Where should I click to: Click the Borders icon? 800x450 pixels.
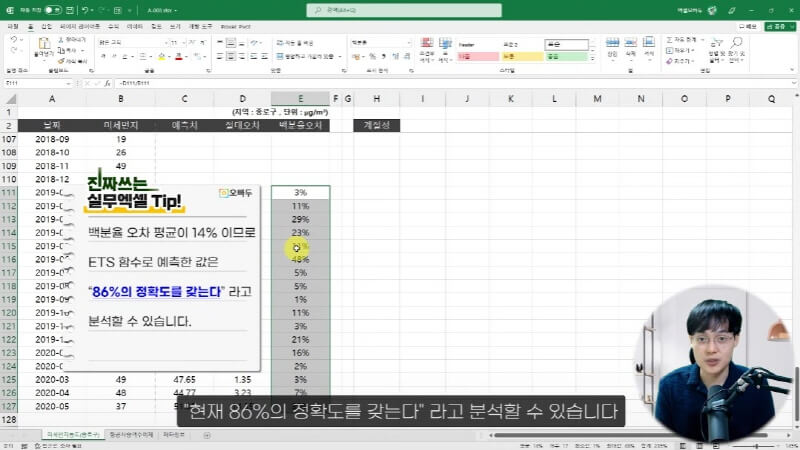click(x=143, y=56)
